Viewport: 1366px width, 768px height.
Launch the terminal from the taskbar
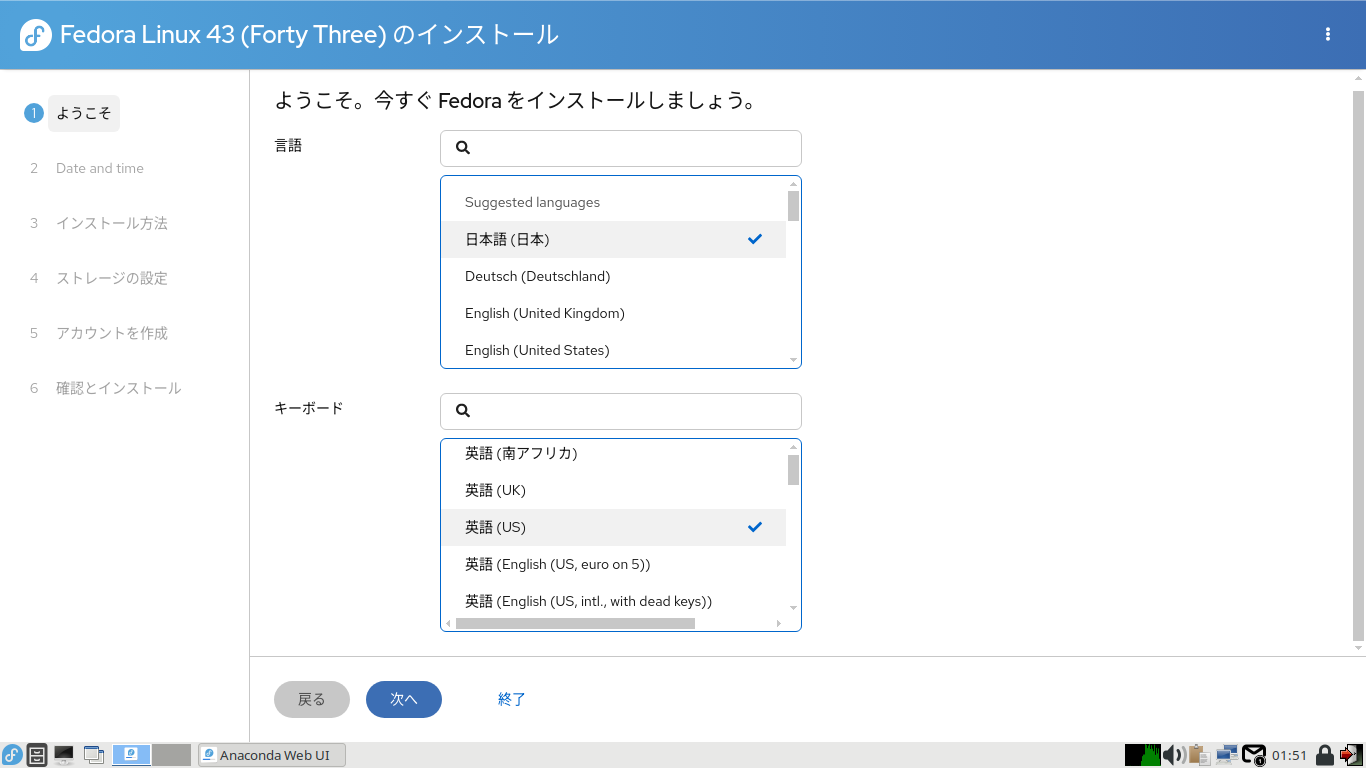pos(64,755)
